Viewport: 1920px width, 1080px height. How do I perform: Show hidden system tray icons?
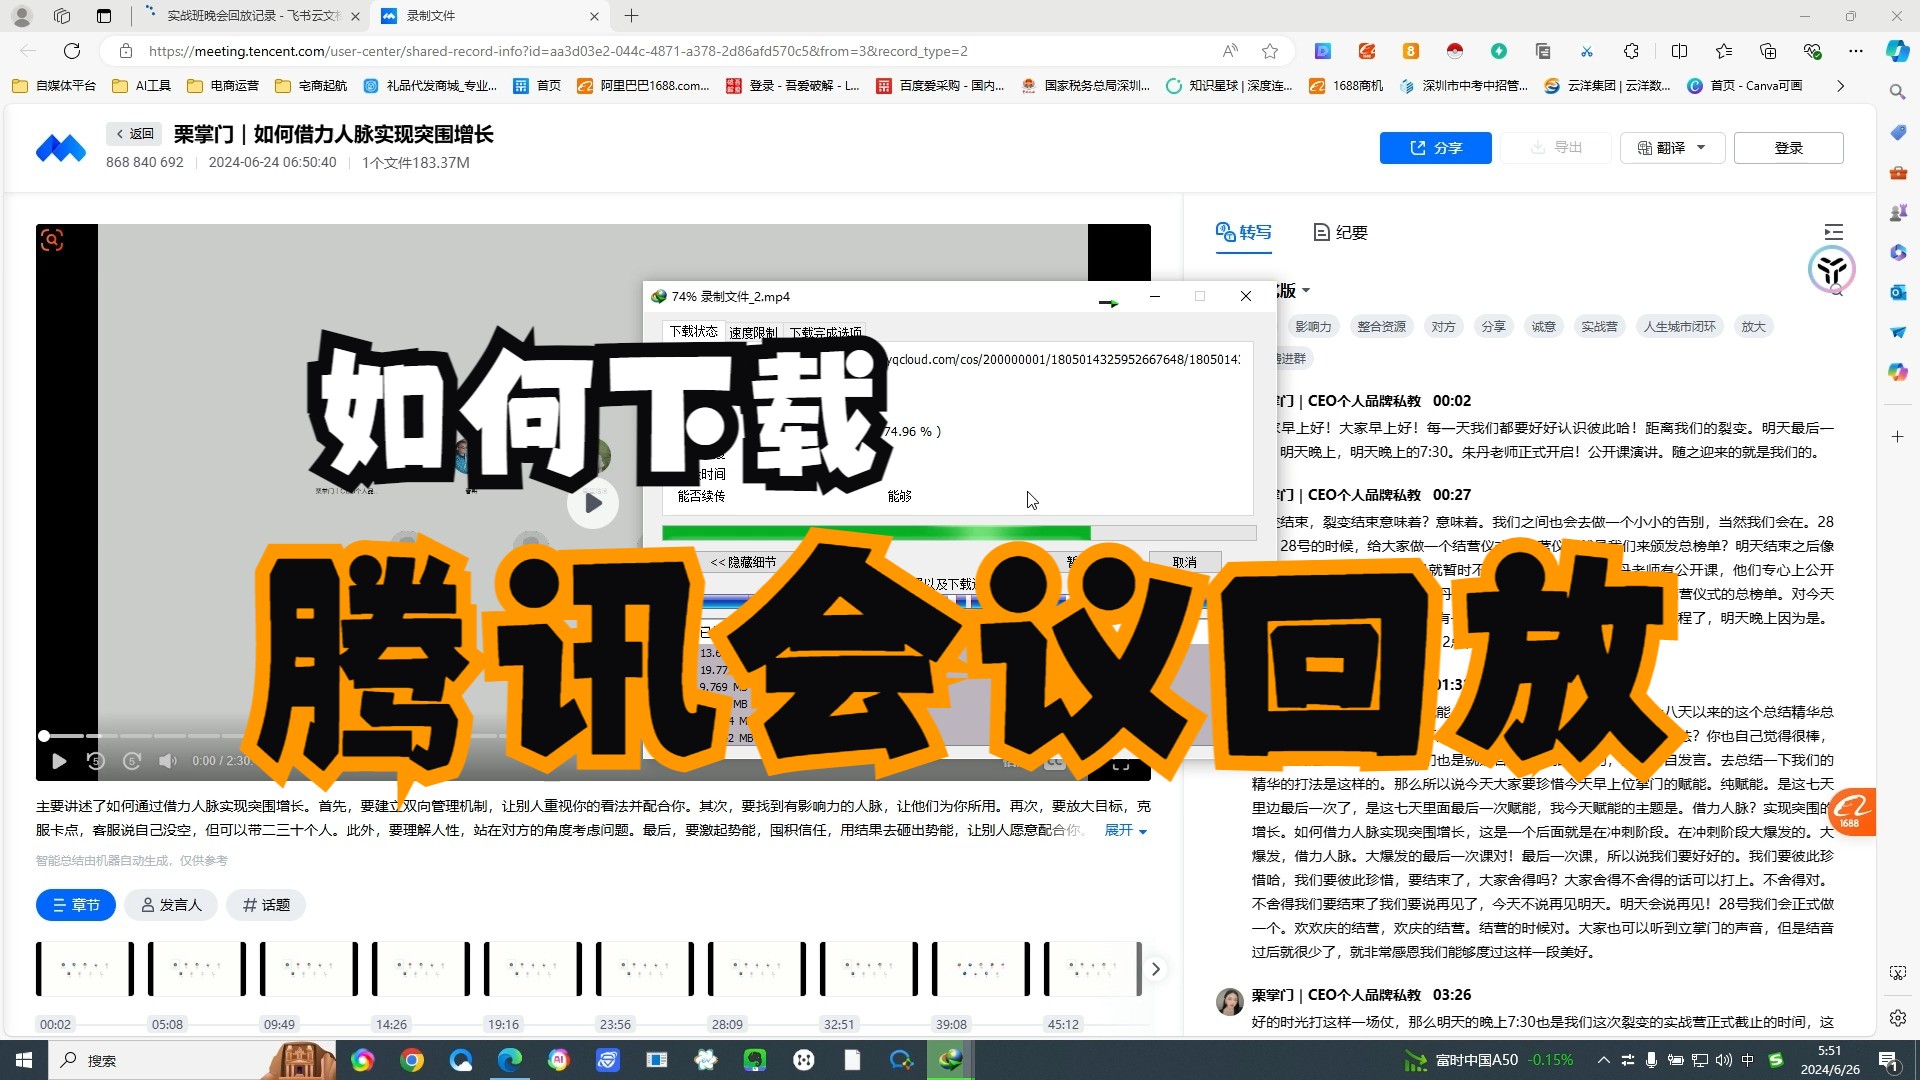[x=1603, y=1060]
